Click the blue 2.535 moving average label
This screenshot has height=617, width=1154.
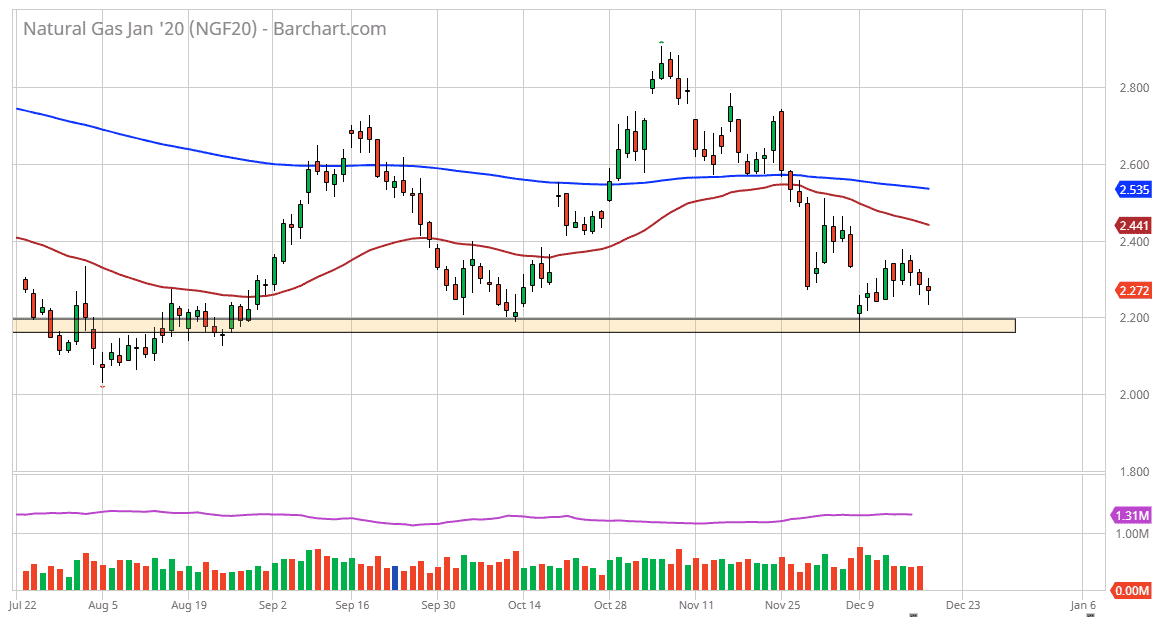(x=1133, y=190)
